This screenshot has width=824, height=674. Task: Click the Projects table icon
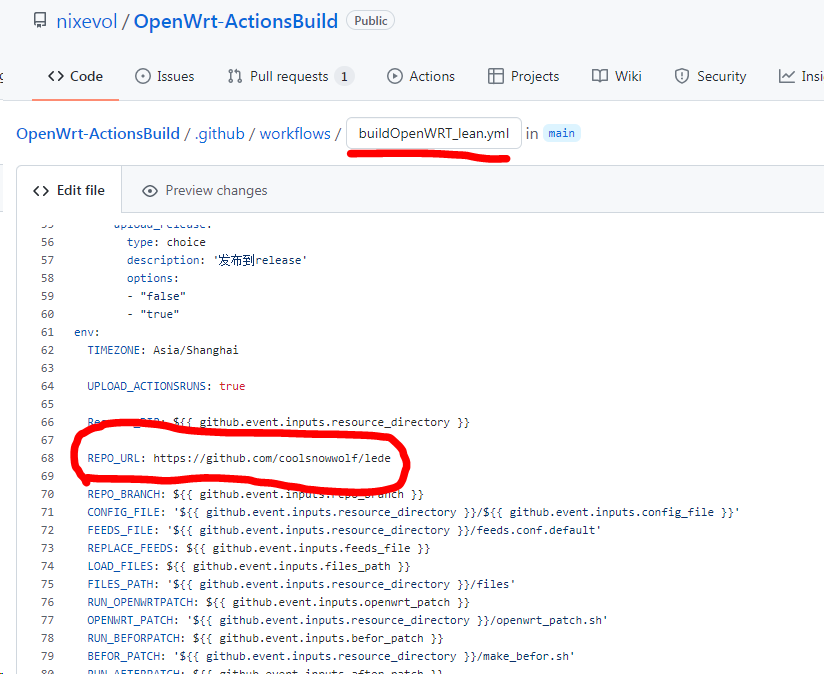pos(496,76)
